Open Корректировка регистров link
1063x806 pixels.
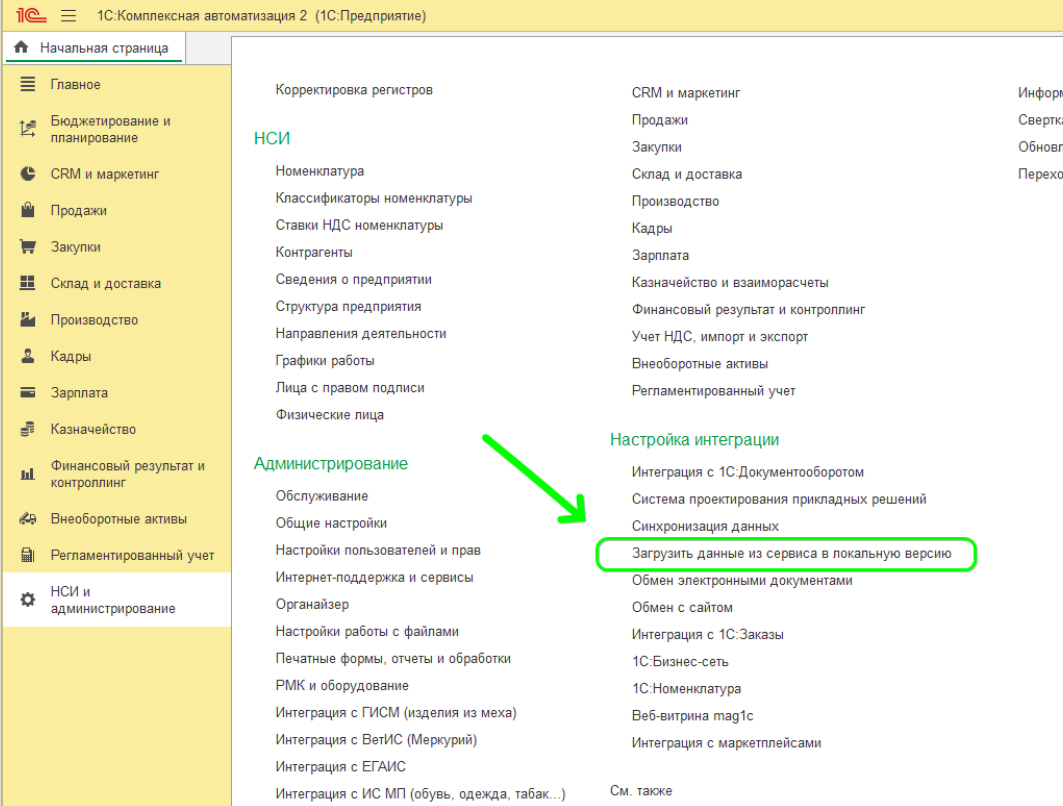pyautogui.click(x=354, y=89)
